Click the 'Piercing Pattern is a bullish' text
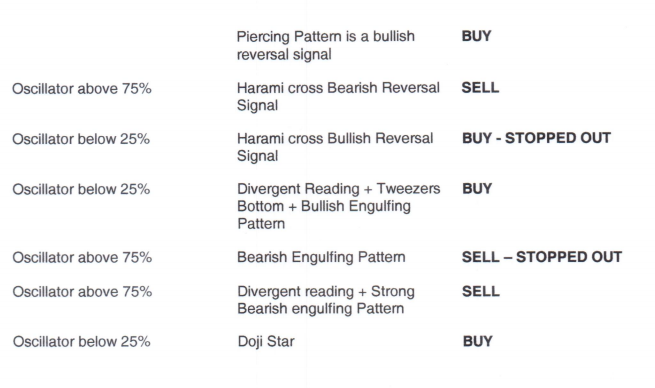 [325, 37]
